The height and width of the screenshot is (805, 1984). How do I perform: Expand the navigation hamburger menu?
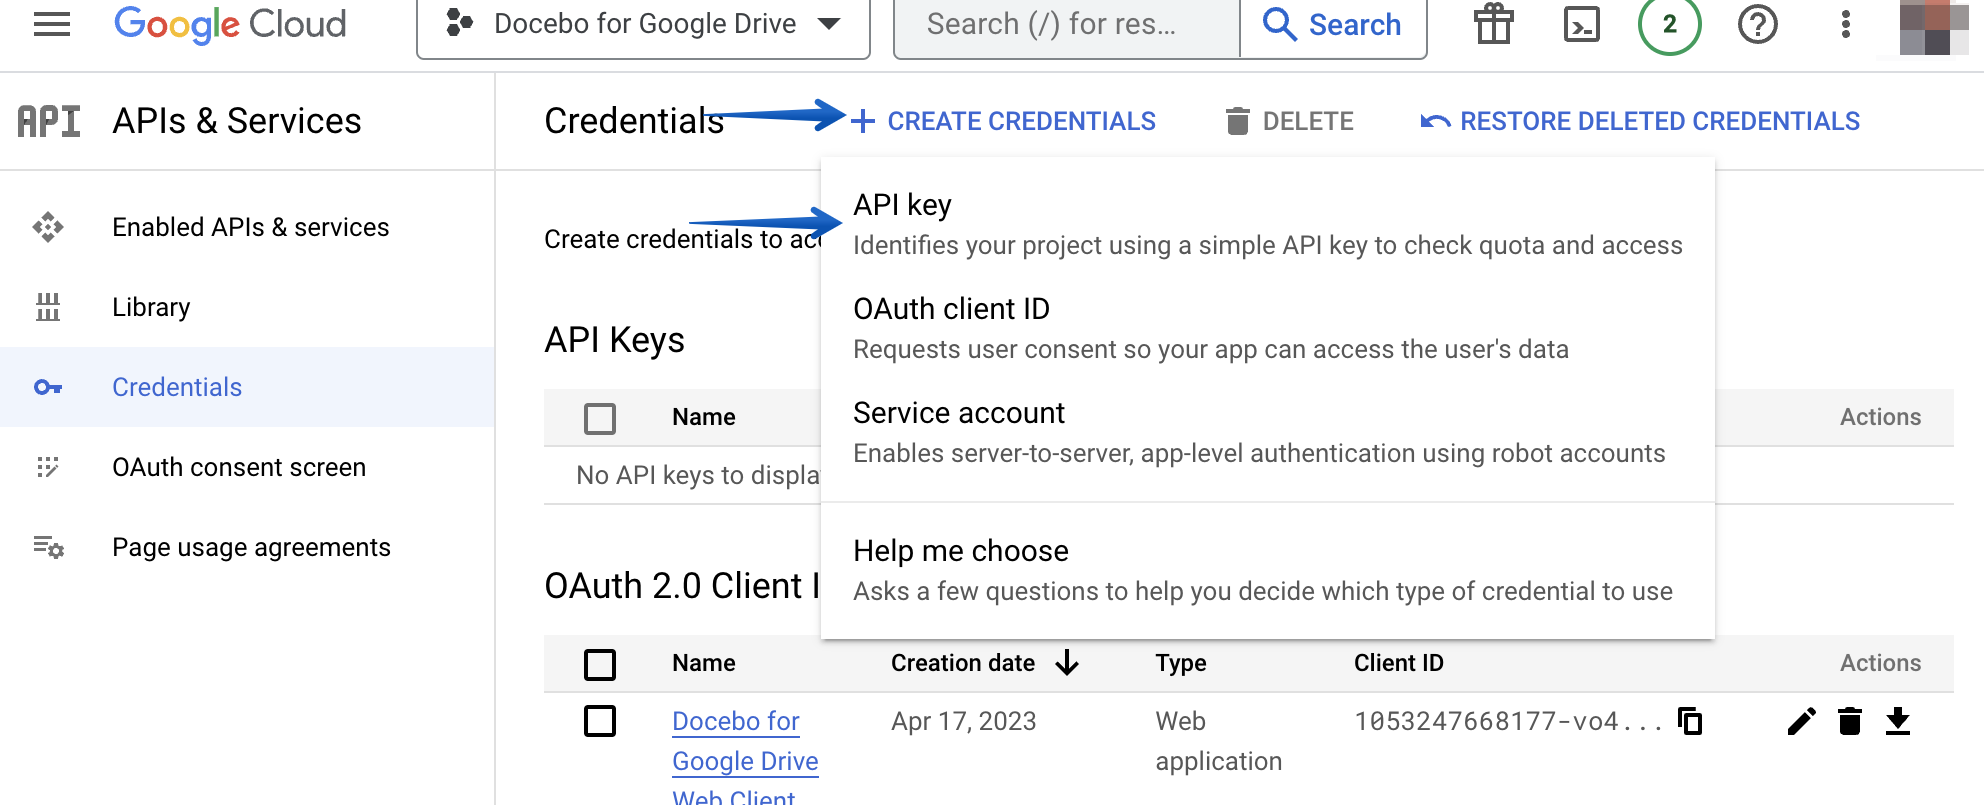click(x=51, y=24)
